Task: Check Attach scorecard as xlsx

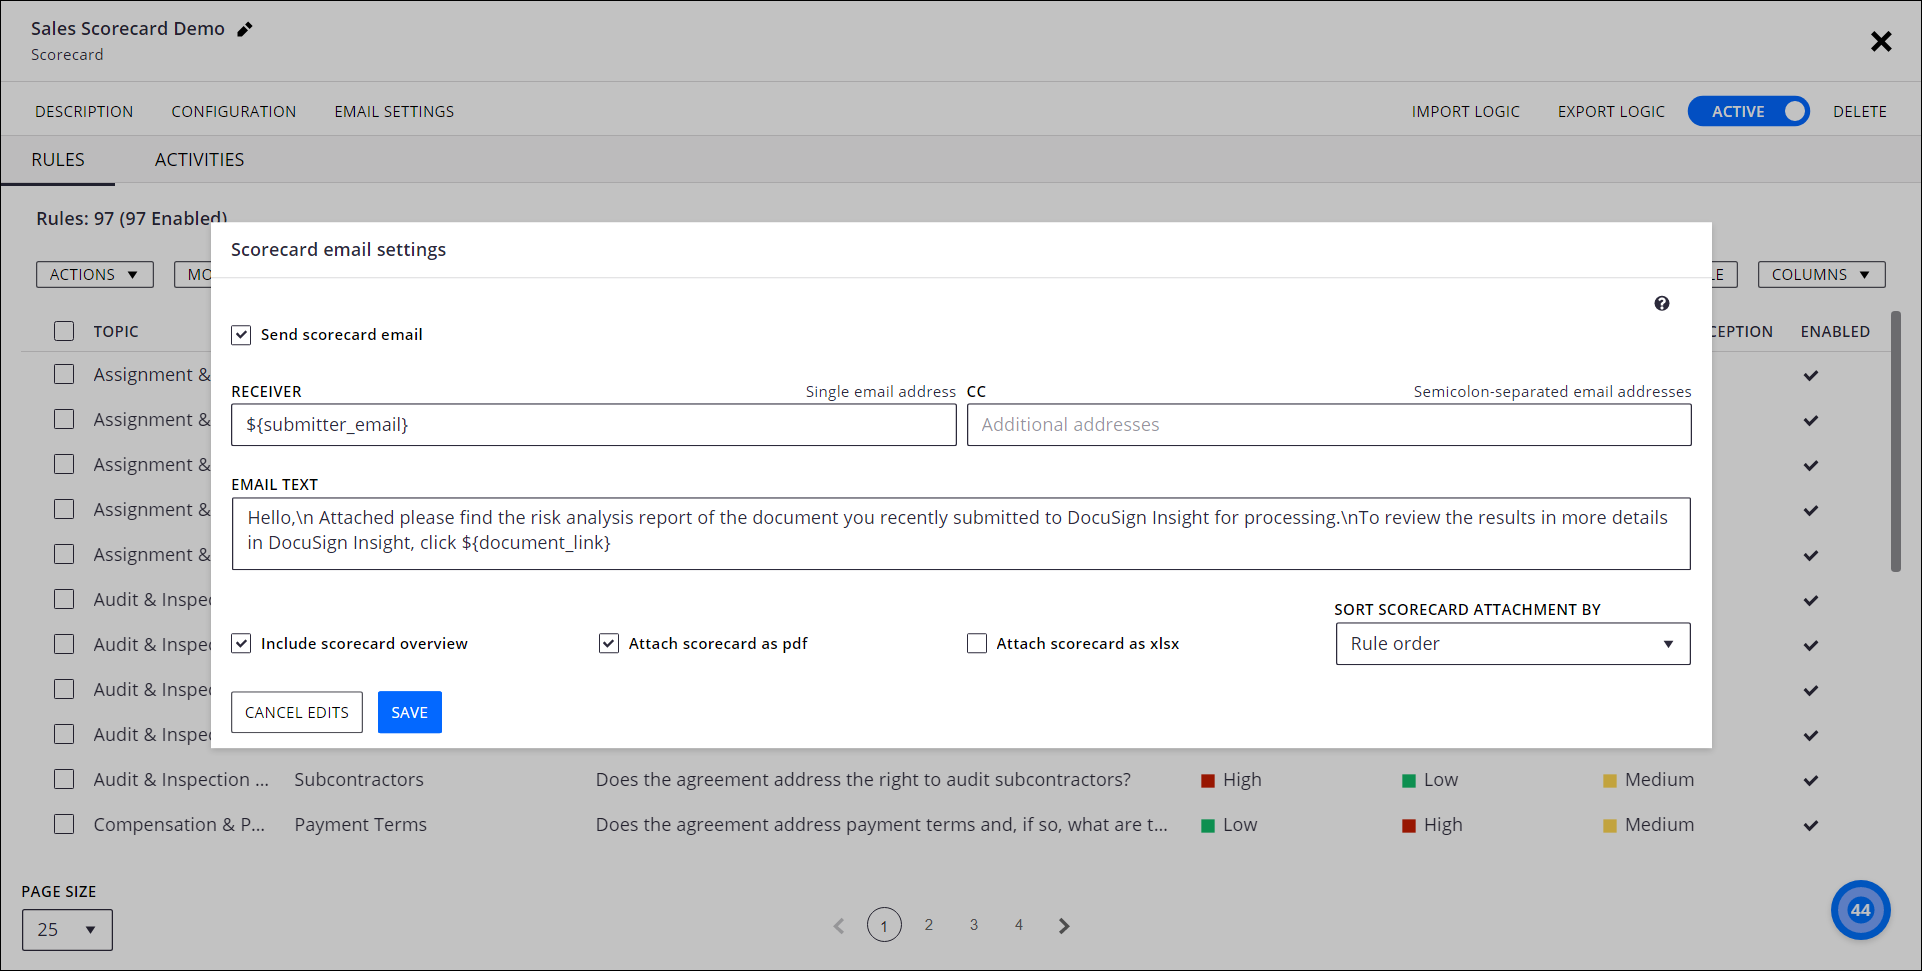Action: (977, 643)
